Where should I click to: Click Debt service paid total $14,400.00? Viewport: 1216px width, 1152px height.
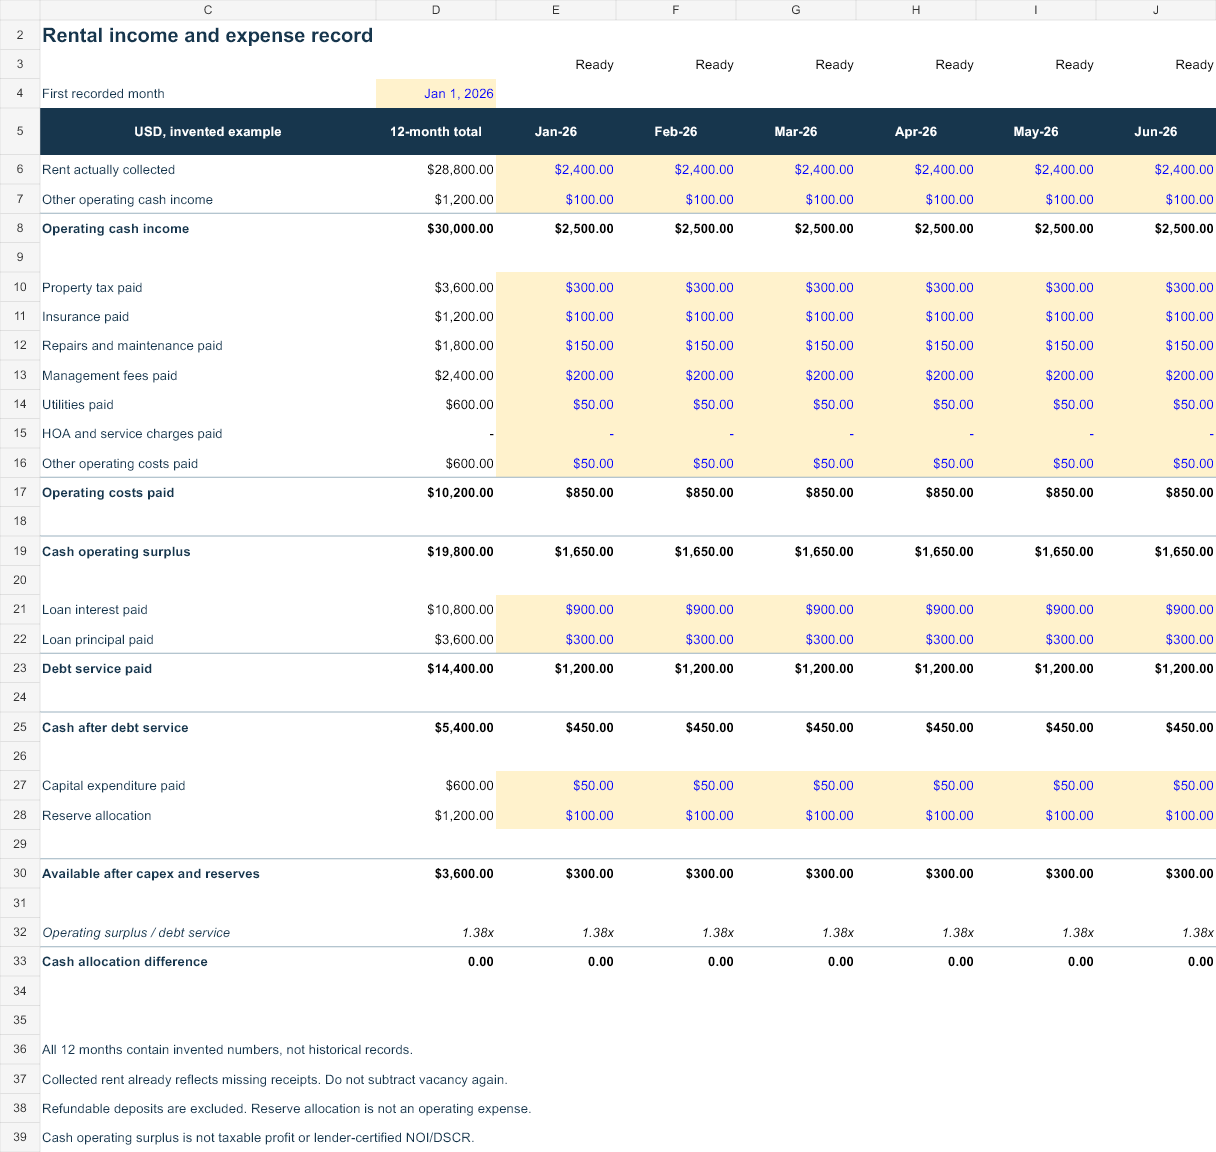click(436, 669)
